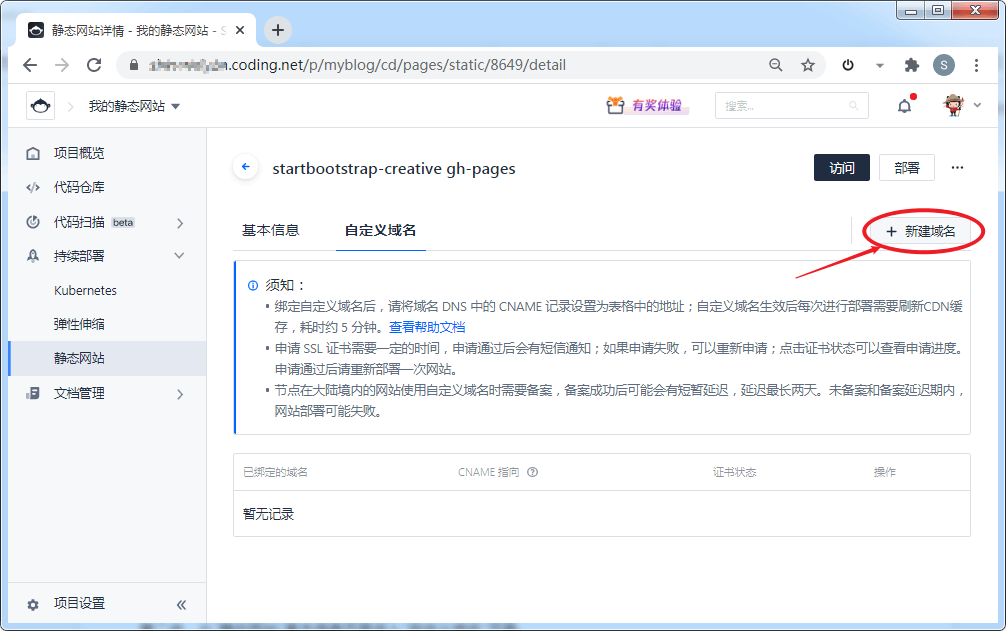Open the 我的静态网站 project dropdown

(134, 106)
